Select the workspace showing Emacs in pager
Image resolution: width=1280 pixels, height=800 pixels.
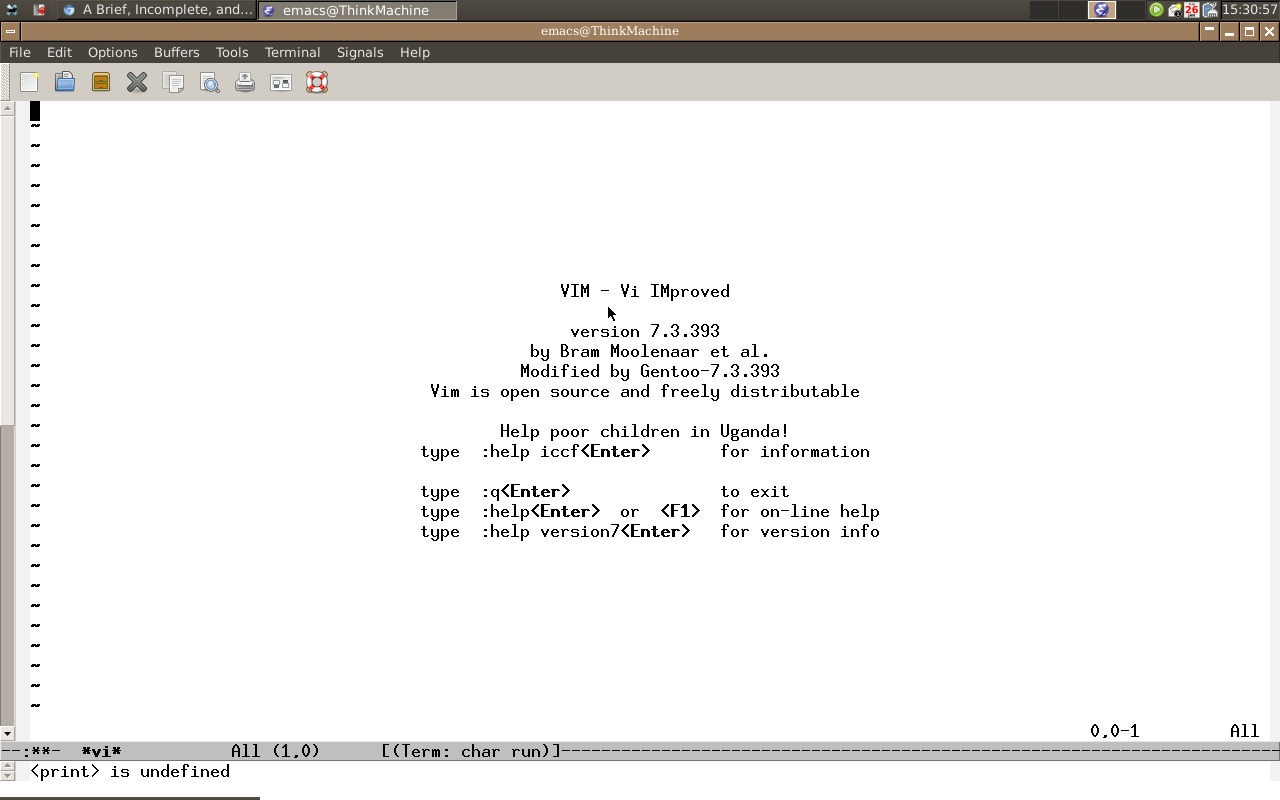pos(1102,10)
